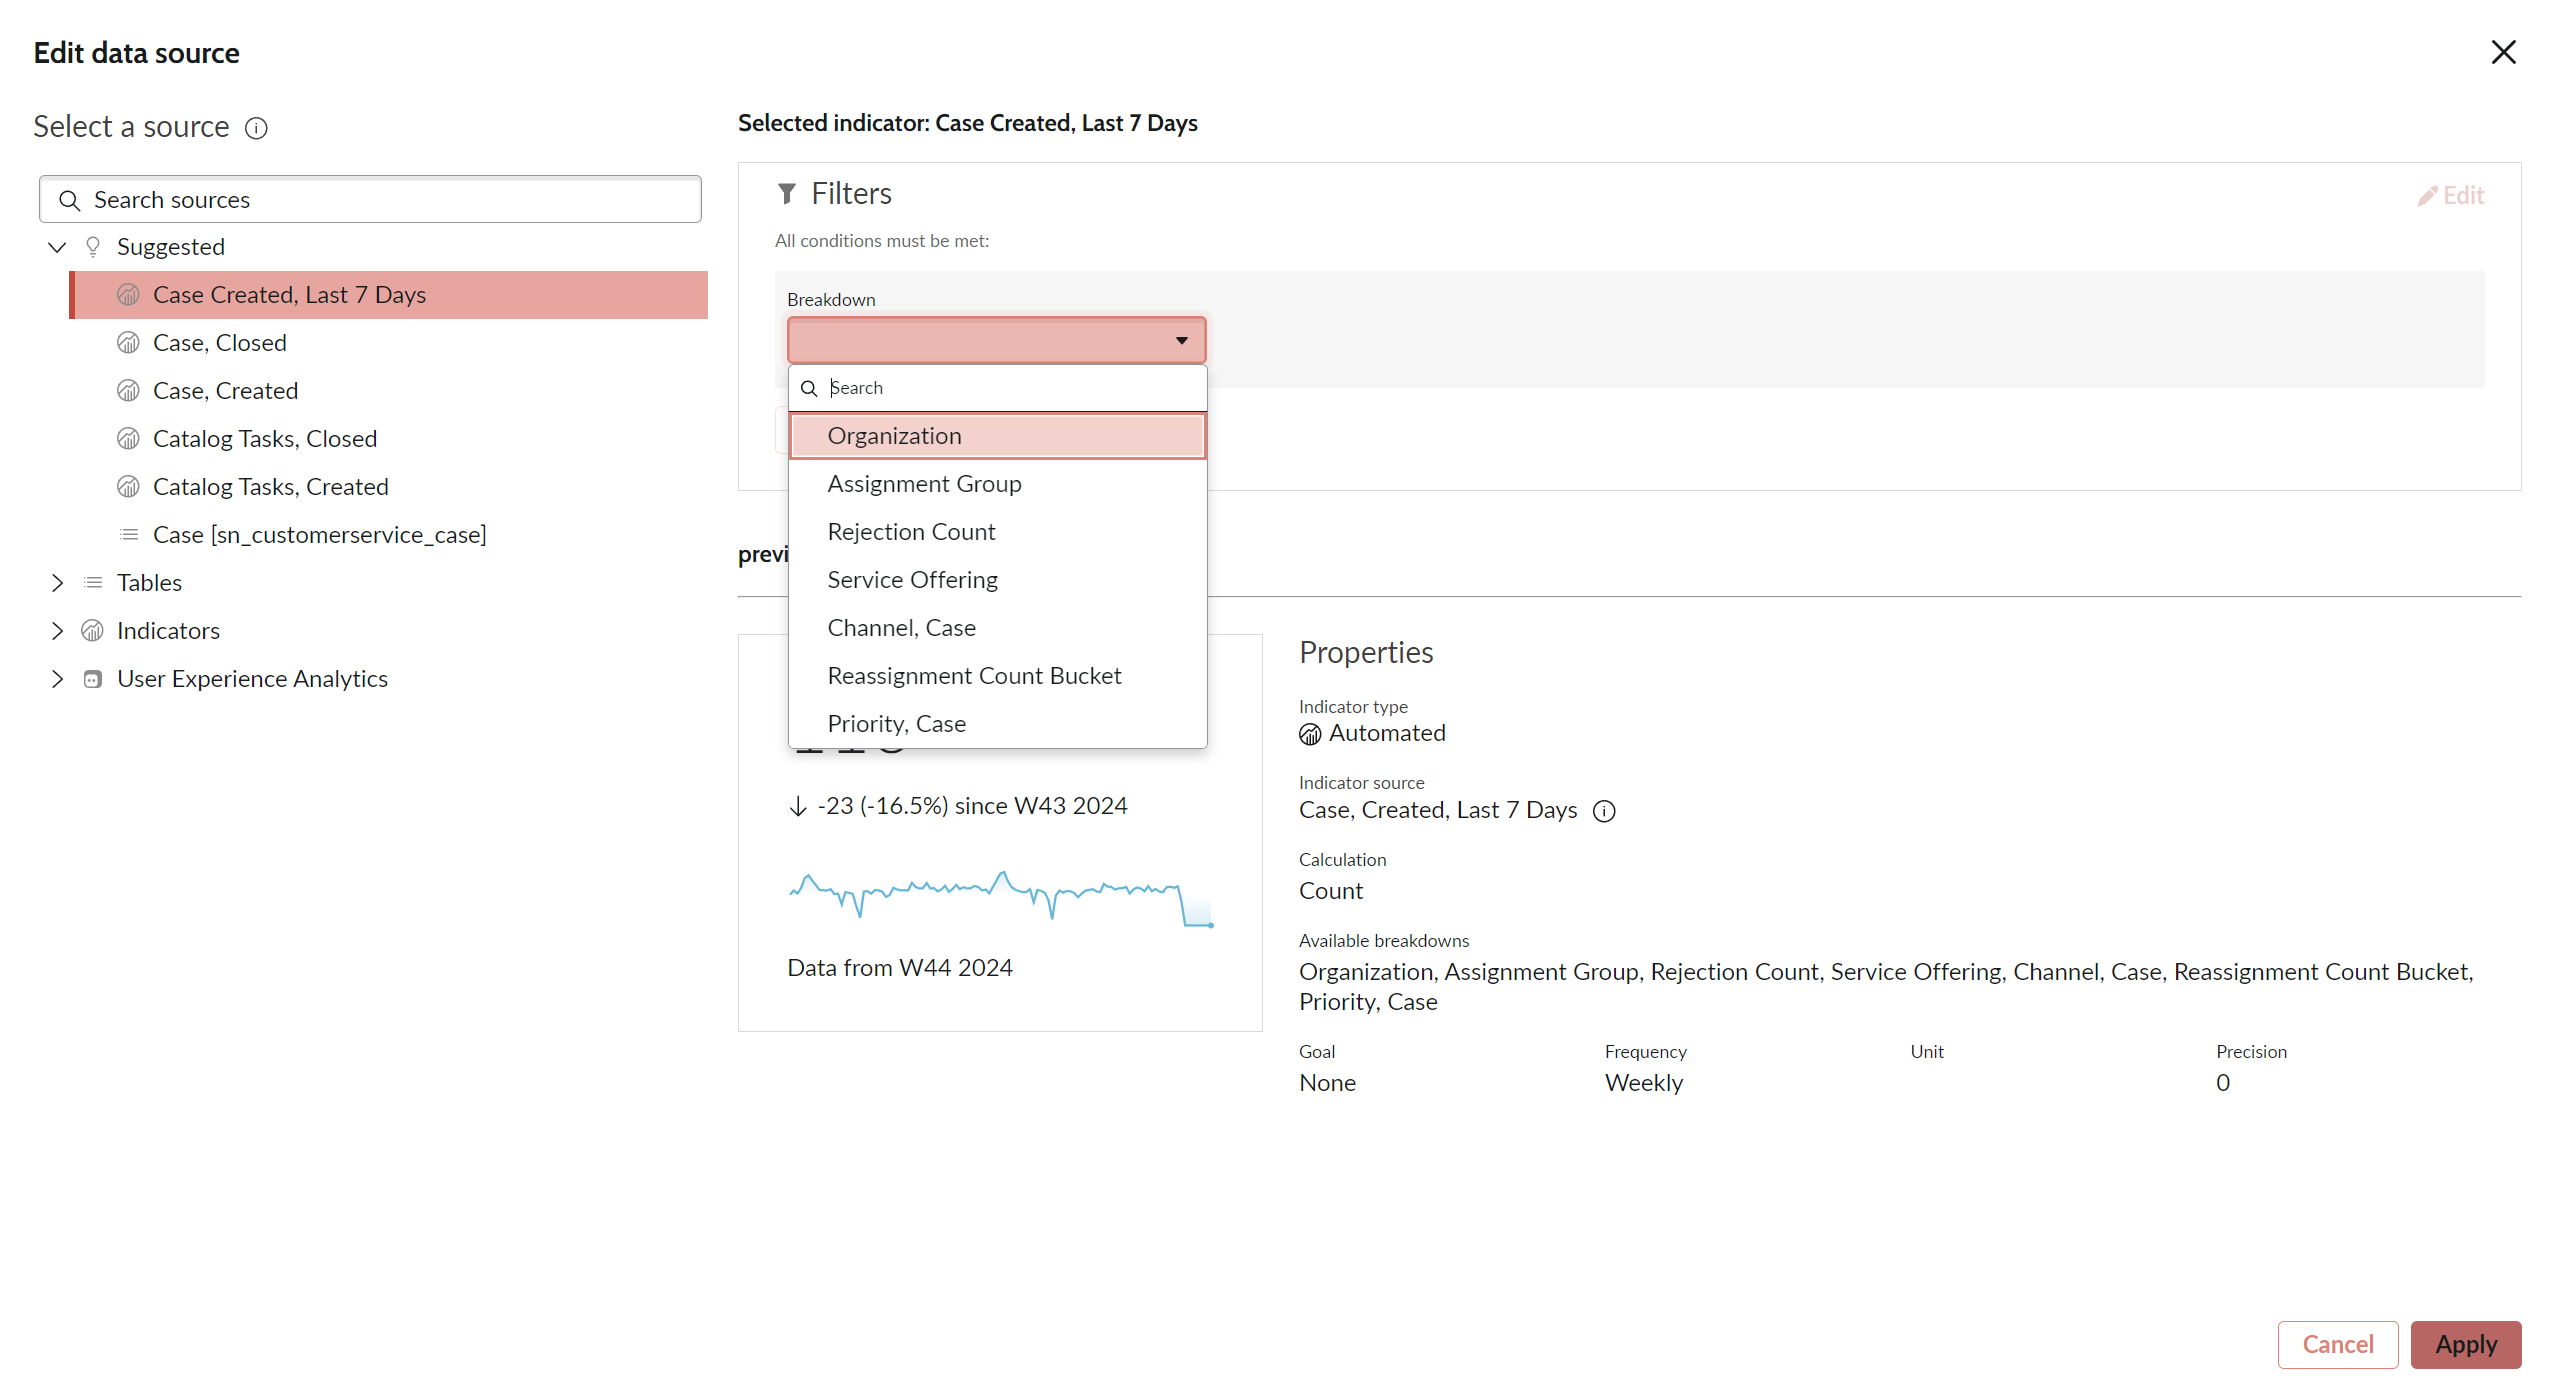Choose Reassignment Count Bucket option
Screen dimensions: 2556x1398
coord(997,676)
